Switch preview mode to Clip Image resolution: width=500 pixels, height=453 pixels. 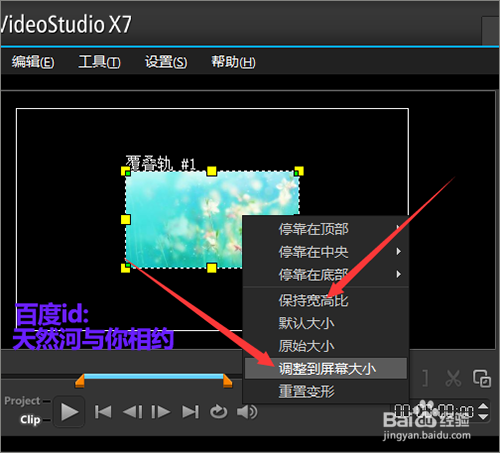[30, 419]
